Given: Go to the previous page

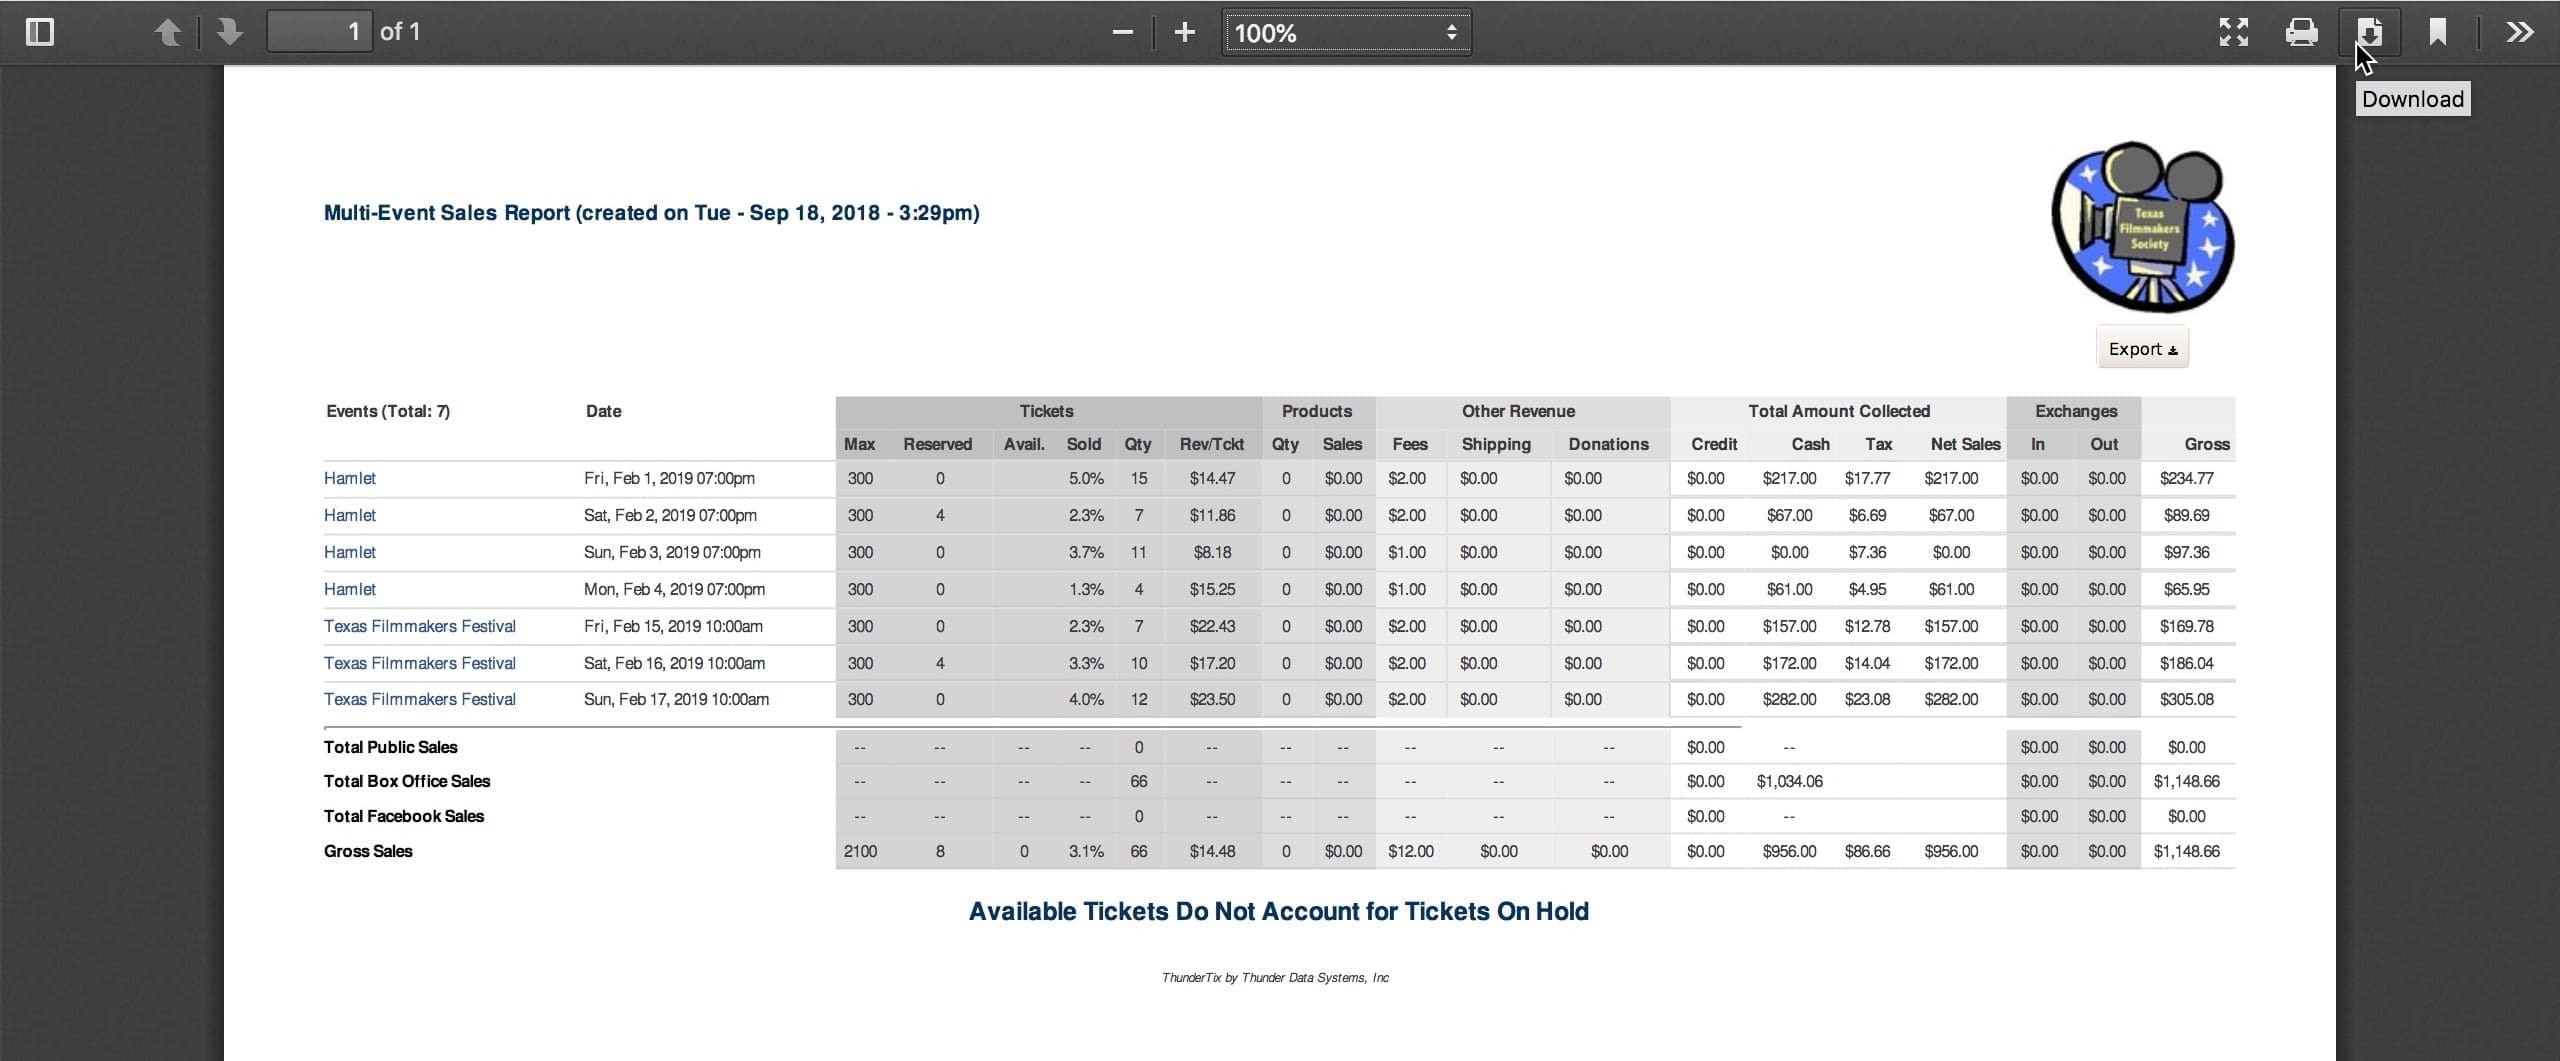Looking at the screenshot, I should (x=168, y=31).
